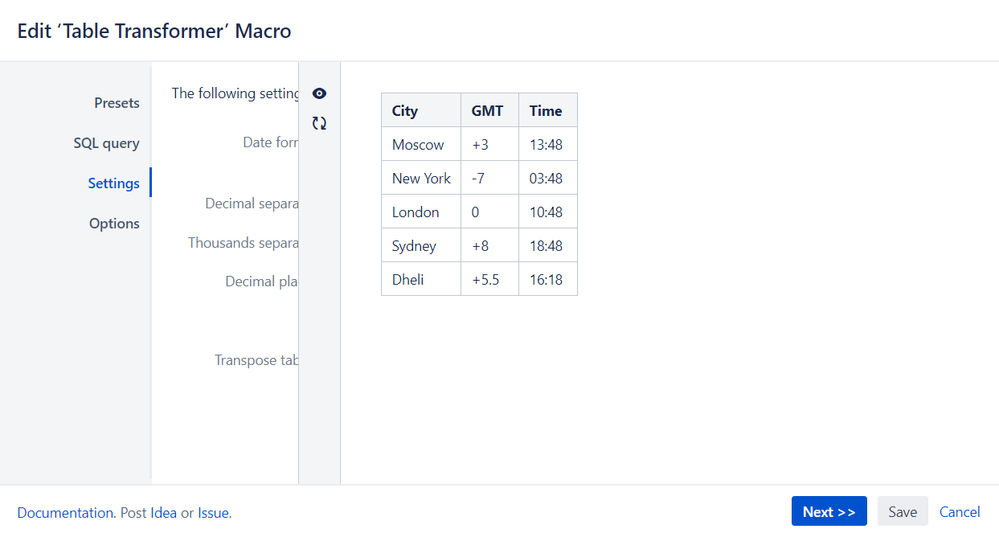999x534 pixels.
Task: Click the Save button
Action: pos(902,512)
